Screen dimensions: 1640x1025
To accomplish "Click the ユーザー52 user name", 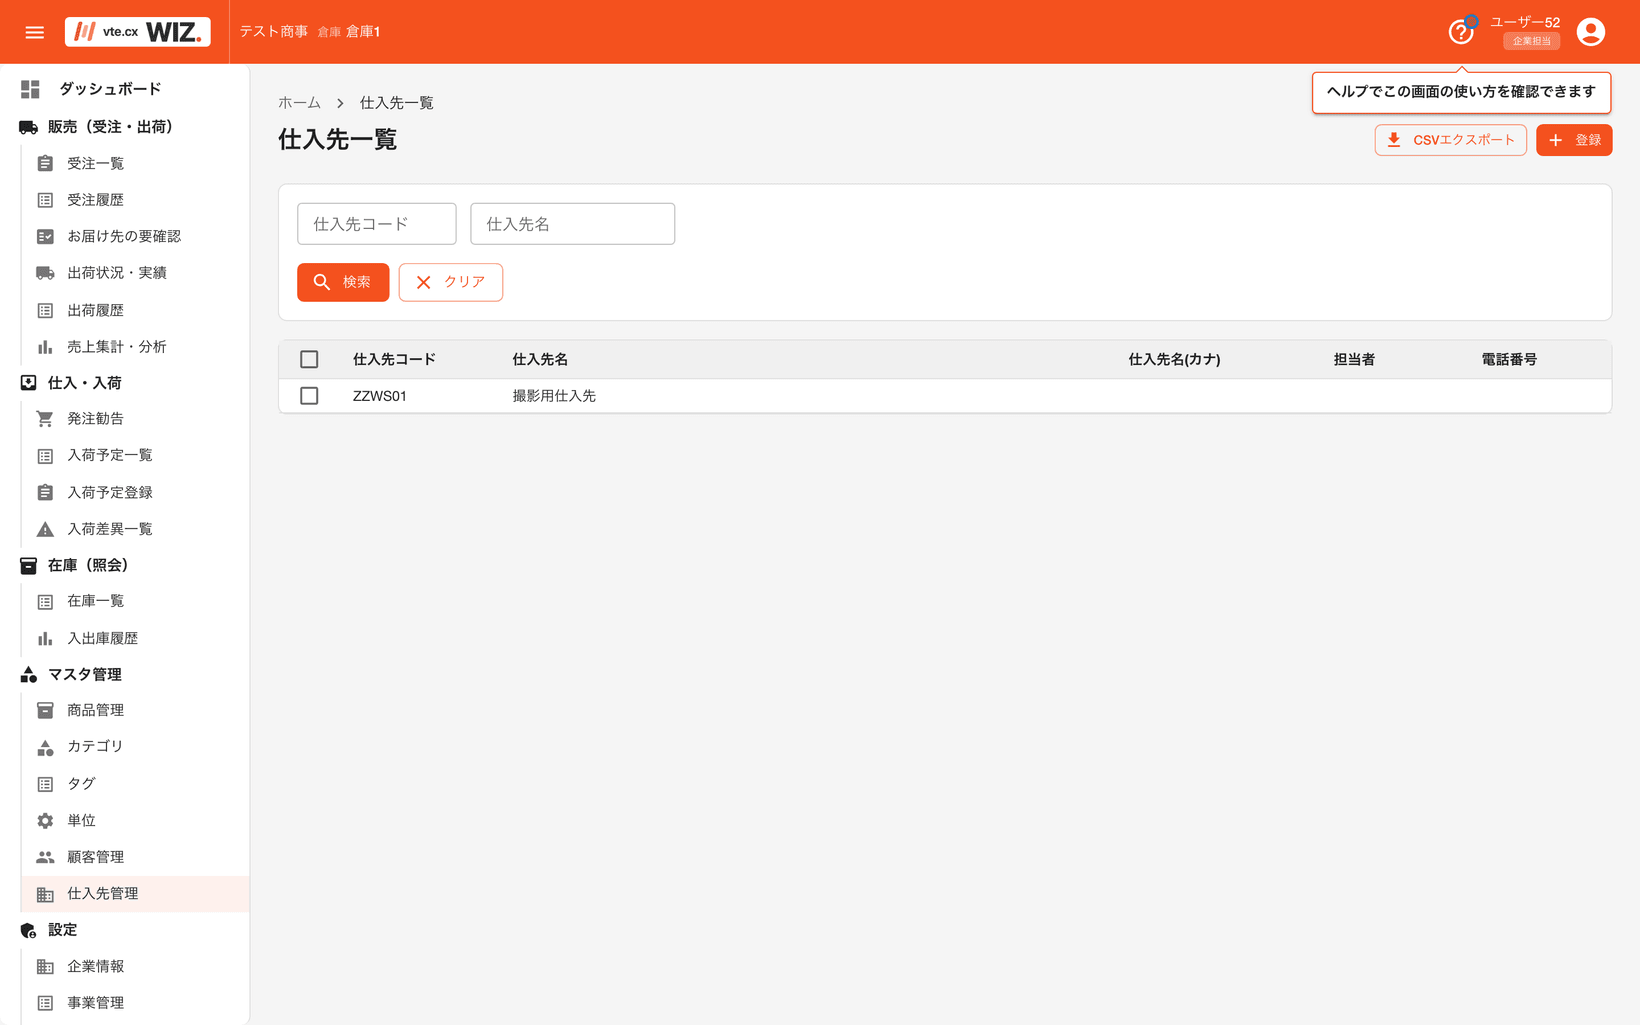I will click(x=1525, y=22).
